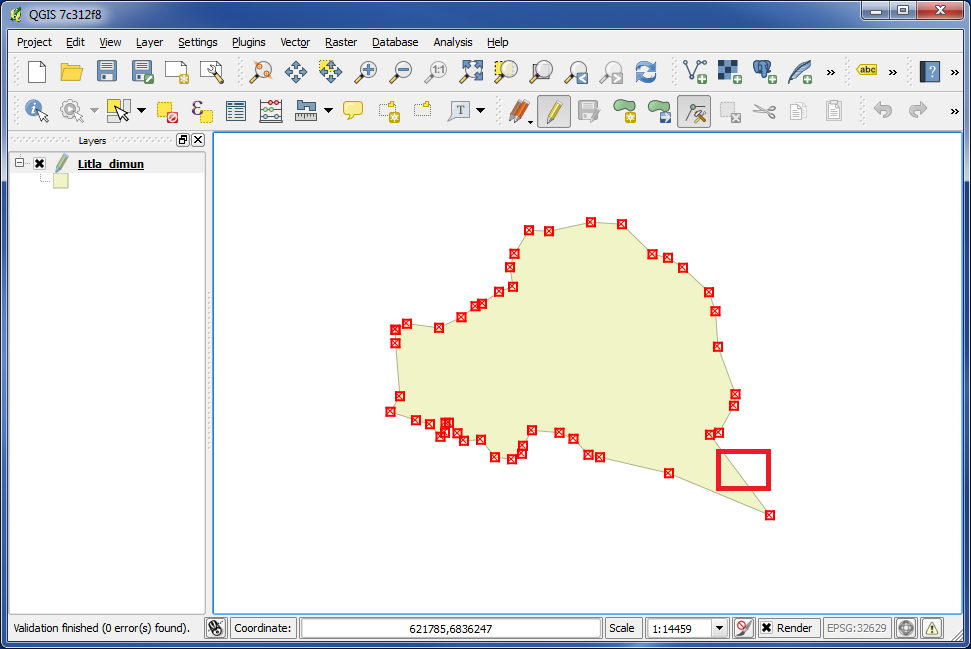Pan map to selection
Viewport: 971px width, 649px height.
(331, 72)
